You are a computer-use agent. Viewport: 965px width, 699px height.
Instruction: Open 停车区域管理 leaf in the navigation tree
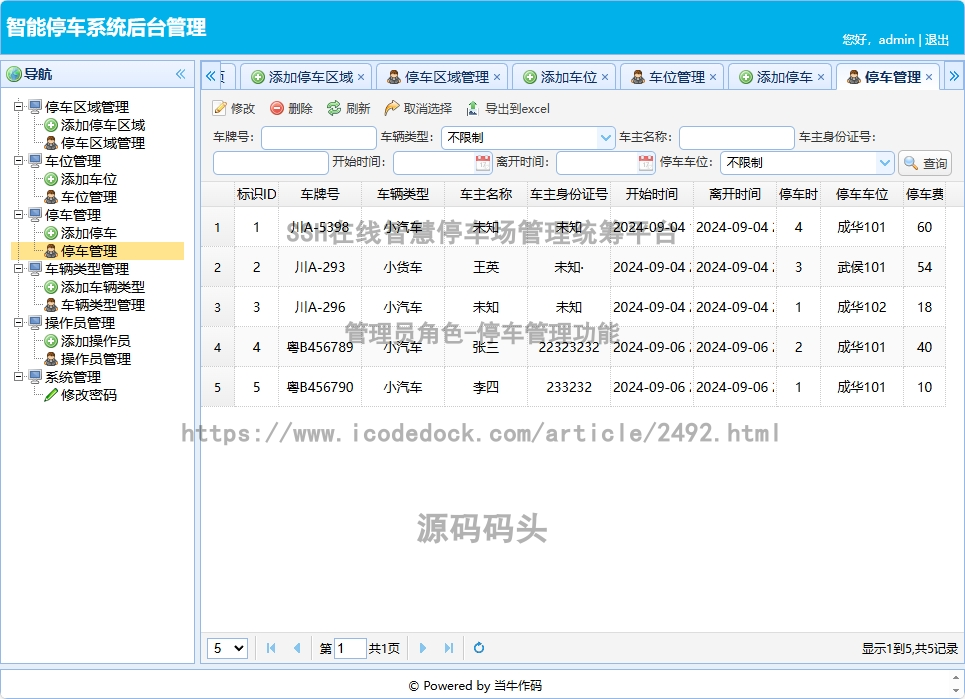pos(103,143)
